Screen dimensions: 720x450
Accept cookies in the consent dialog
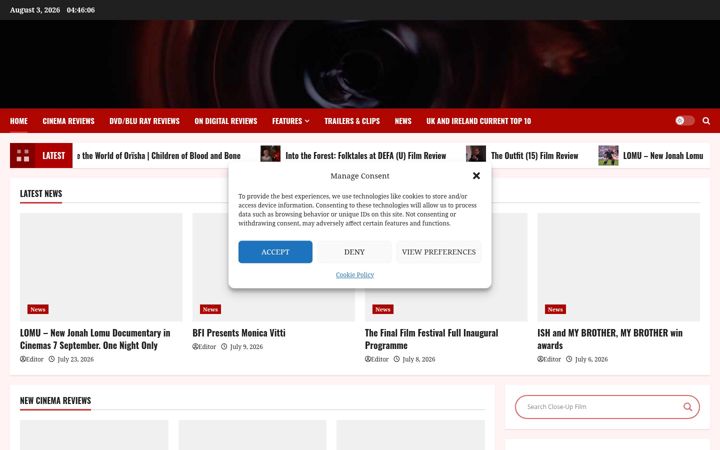pos(275,252)
